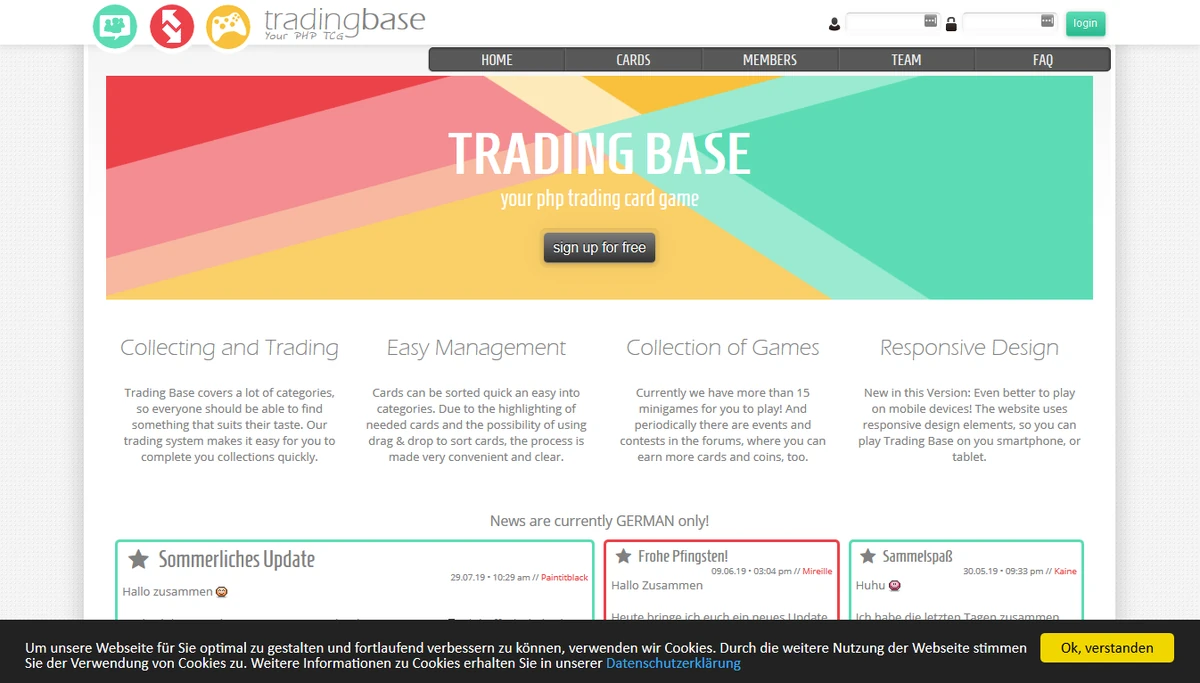This screenshot has width=1200, height=683.
Task: Open the TEAM section
Action: pos(906,59)
